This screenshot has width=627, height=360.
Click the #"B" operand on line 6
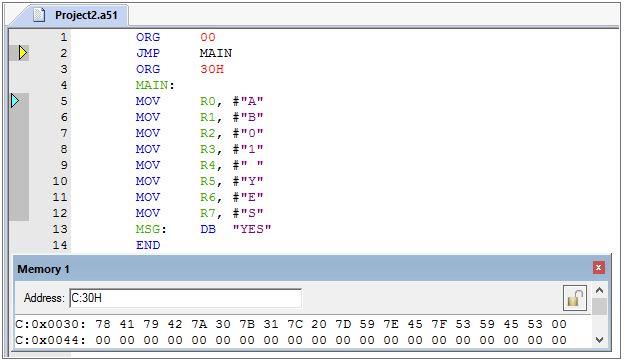(x=248, y=117)
